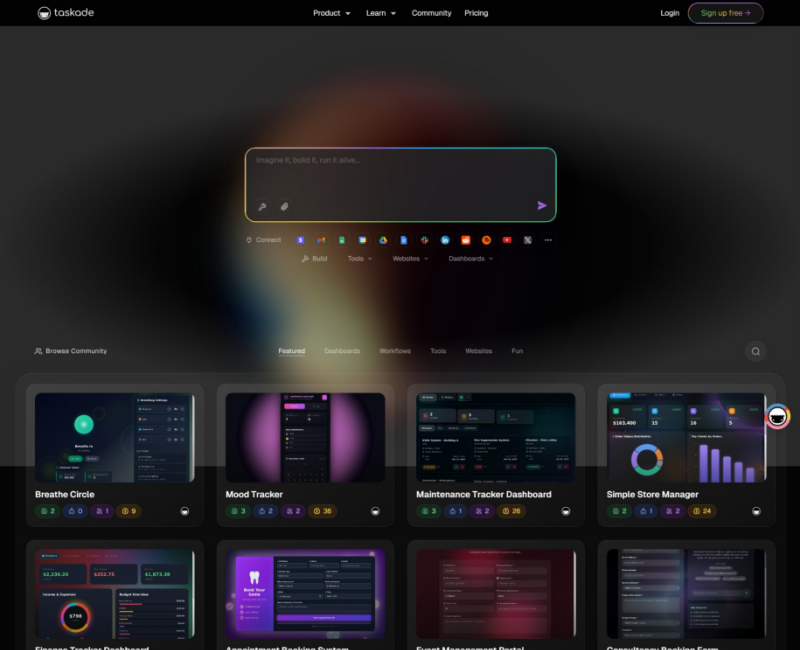Open the Dashboards dropdown below prompt

pyautogui.click(x=470, y=259)
